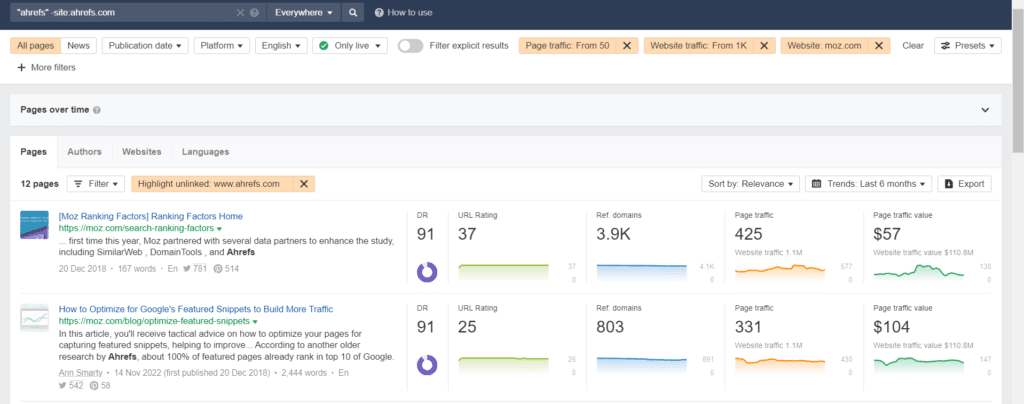1024x404 pixels.
Task: Clear the search query with X icon
Action: (x=240, y=12)
